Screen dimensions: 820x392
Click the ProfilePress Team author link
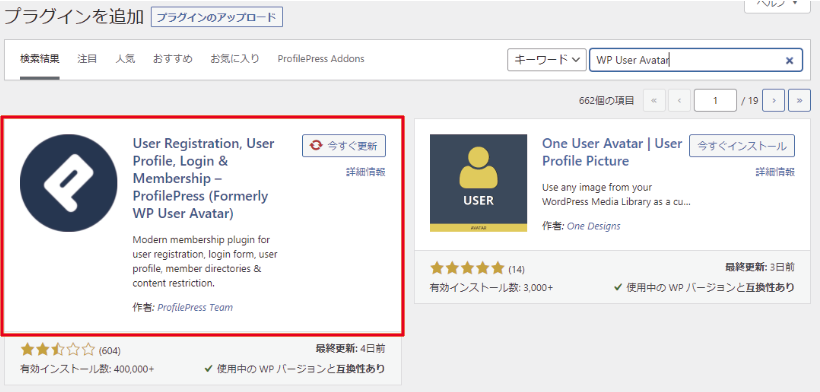coord(195,307)
